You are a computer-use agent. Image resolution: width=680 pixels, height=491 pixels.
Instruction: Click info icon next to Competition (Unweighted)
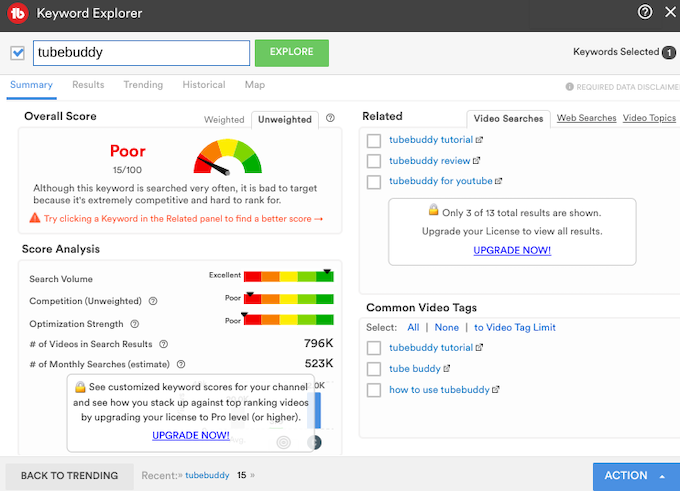click(153, 301)
